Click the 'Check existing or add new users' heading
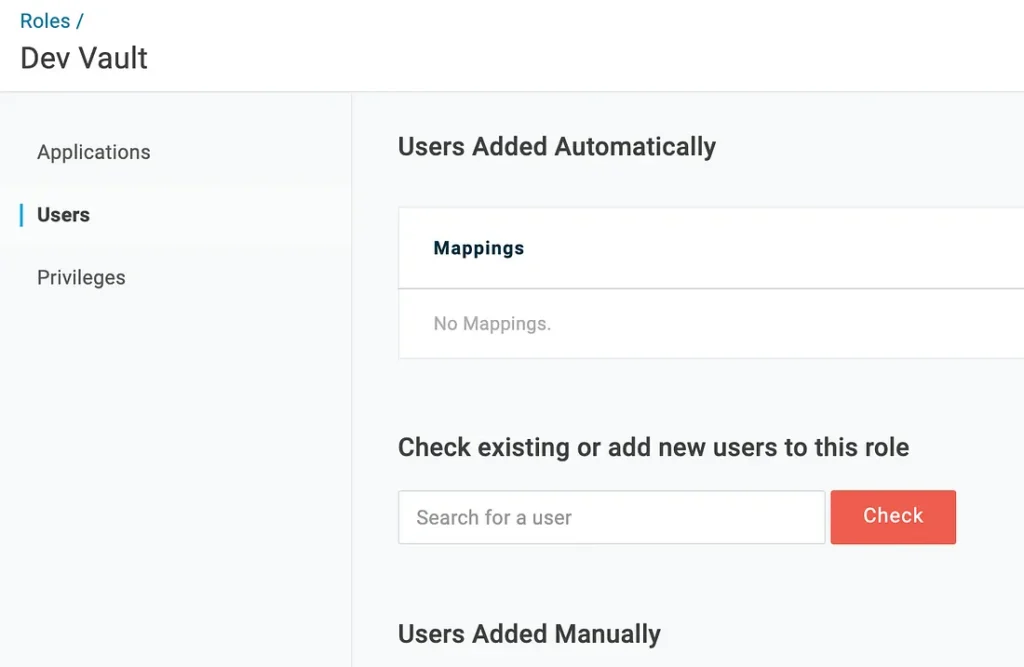 pyautogui.click(x=653, y=447)
